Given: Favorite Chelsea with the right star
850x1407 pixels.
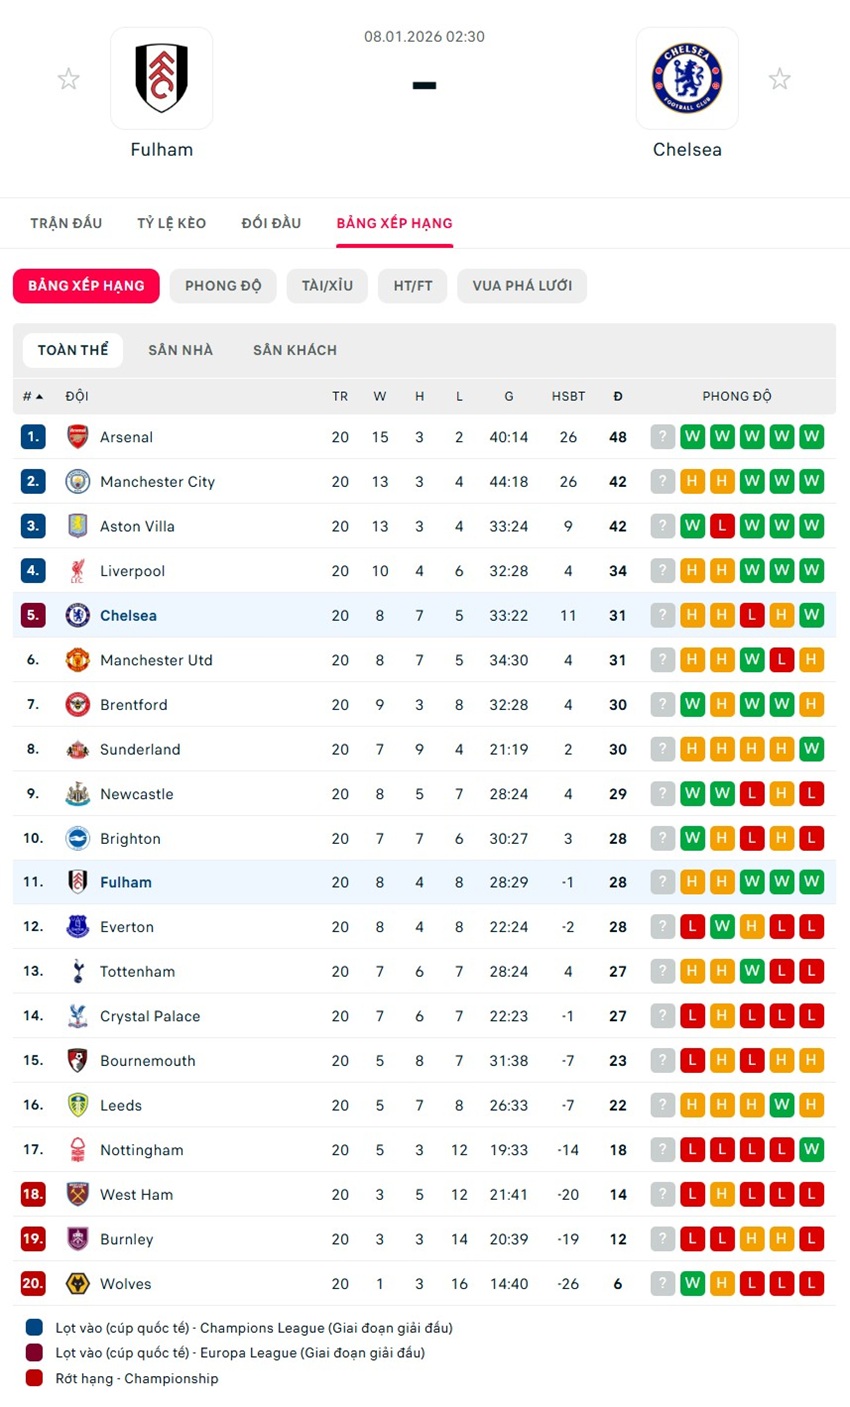Looking at the screenshot, I should coord(780,79).
